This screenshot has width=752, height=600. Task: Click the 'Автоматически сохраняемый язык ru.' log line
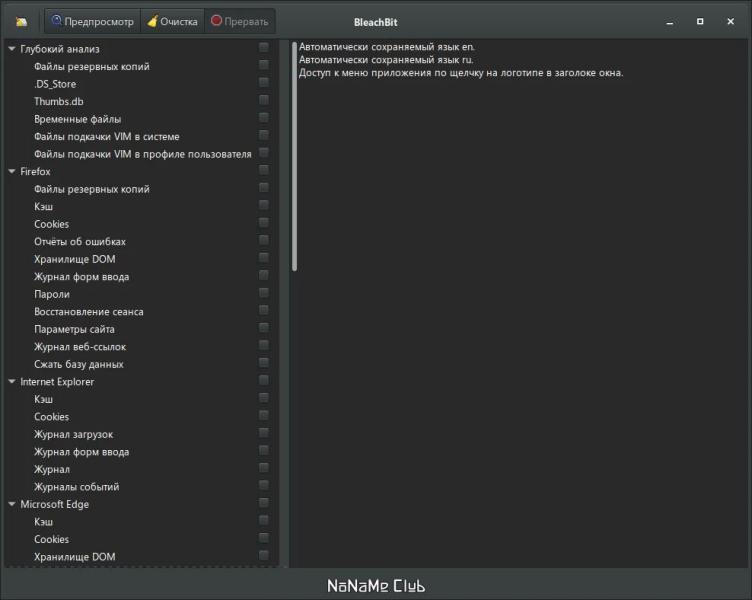click(386, 60)
